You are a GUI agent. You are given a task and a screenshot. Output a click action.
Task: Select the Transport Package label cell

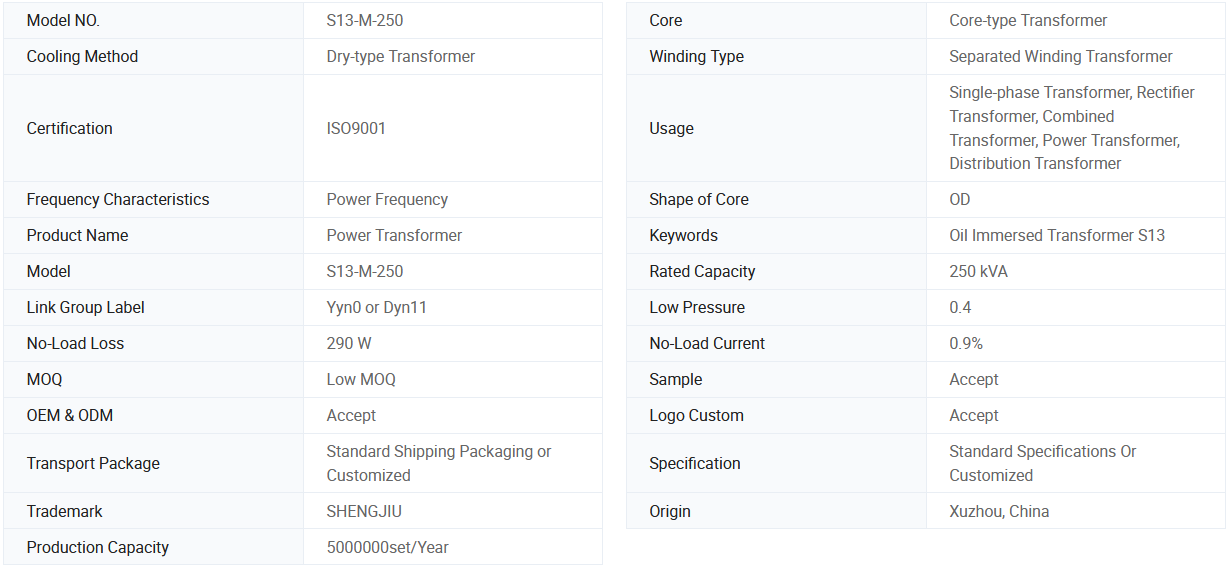(93, 463)
